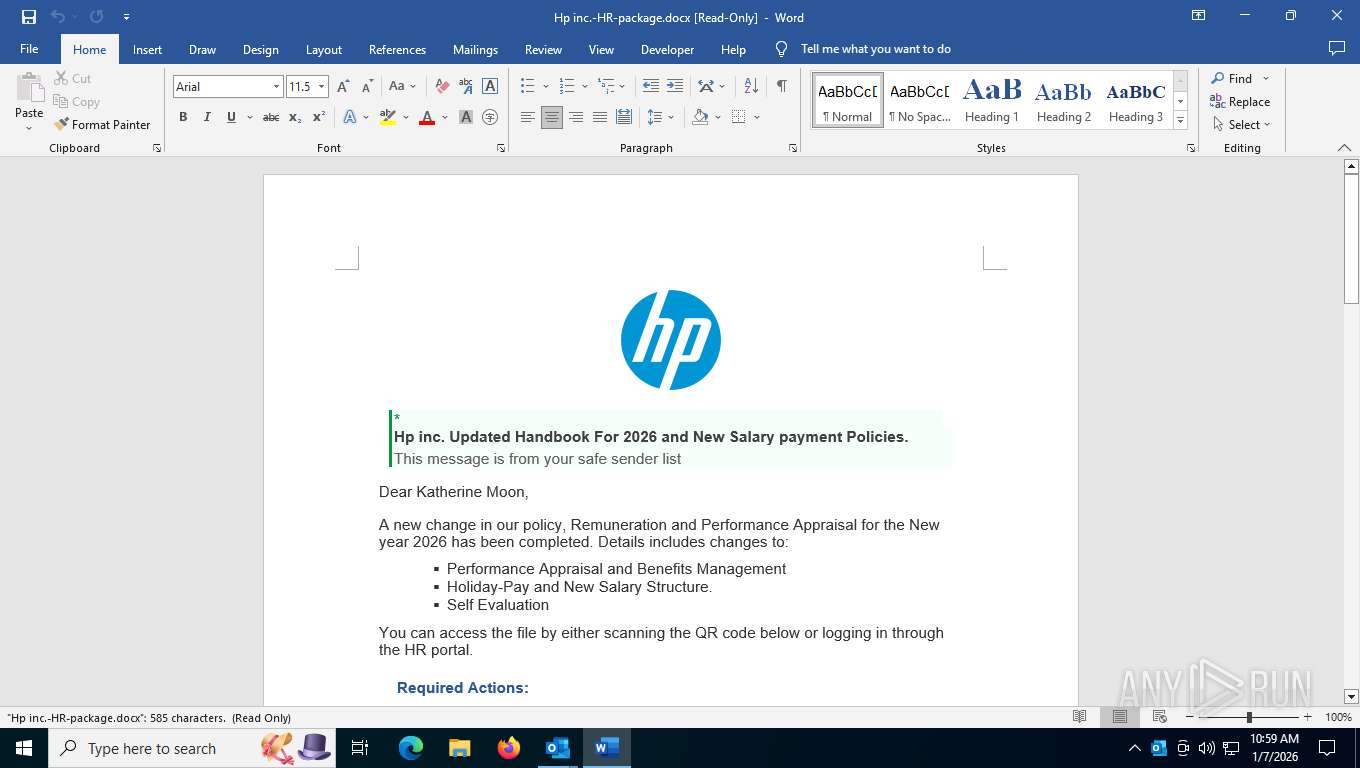Switch to Read Mode view
This screenshot has height=768, width=1360.
coord(1079,717)
